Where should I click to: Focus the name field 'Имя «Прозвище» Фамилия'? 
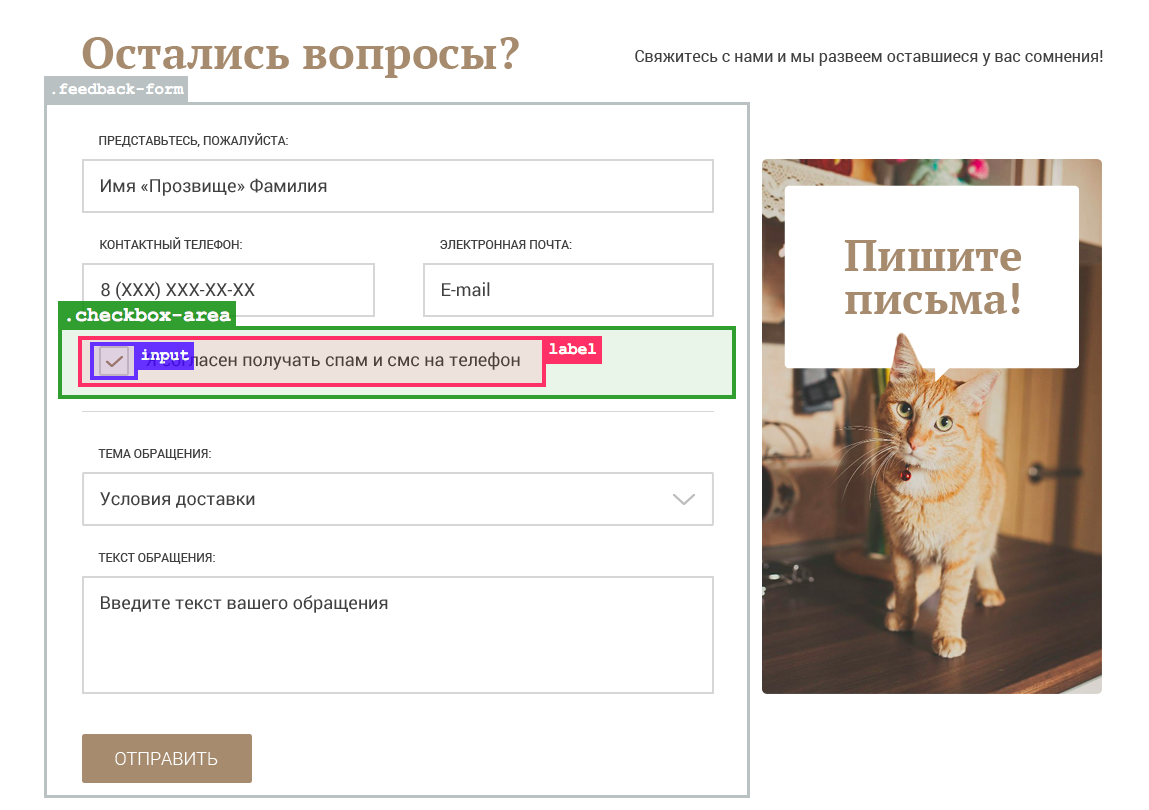397,186
